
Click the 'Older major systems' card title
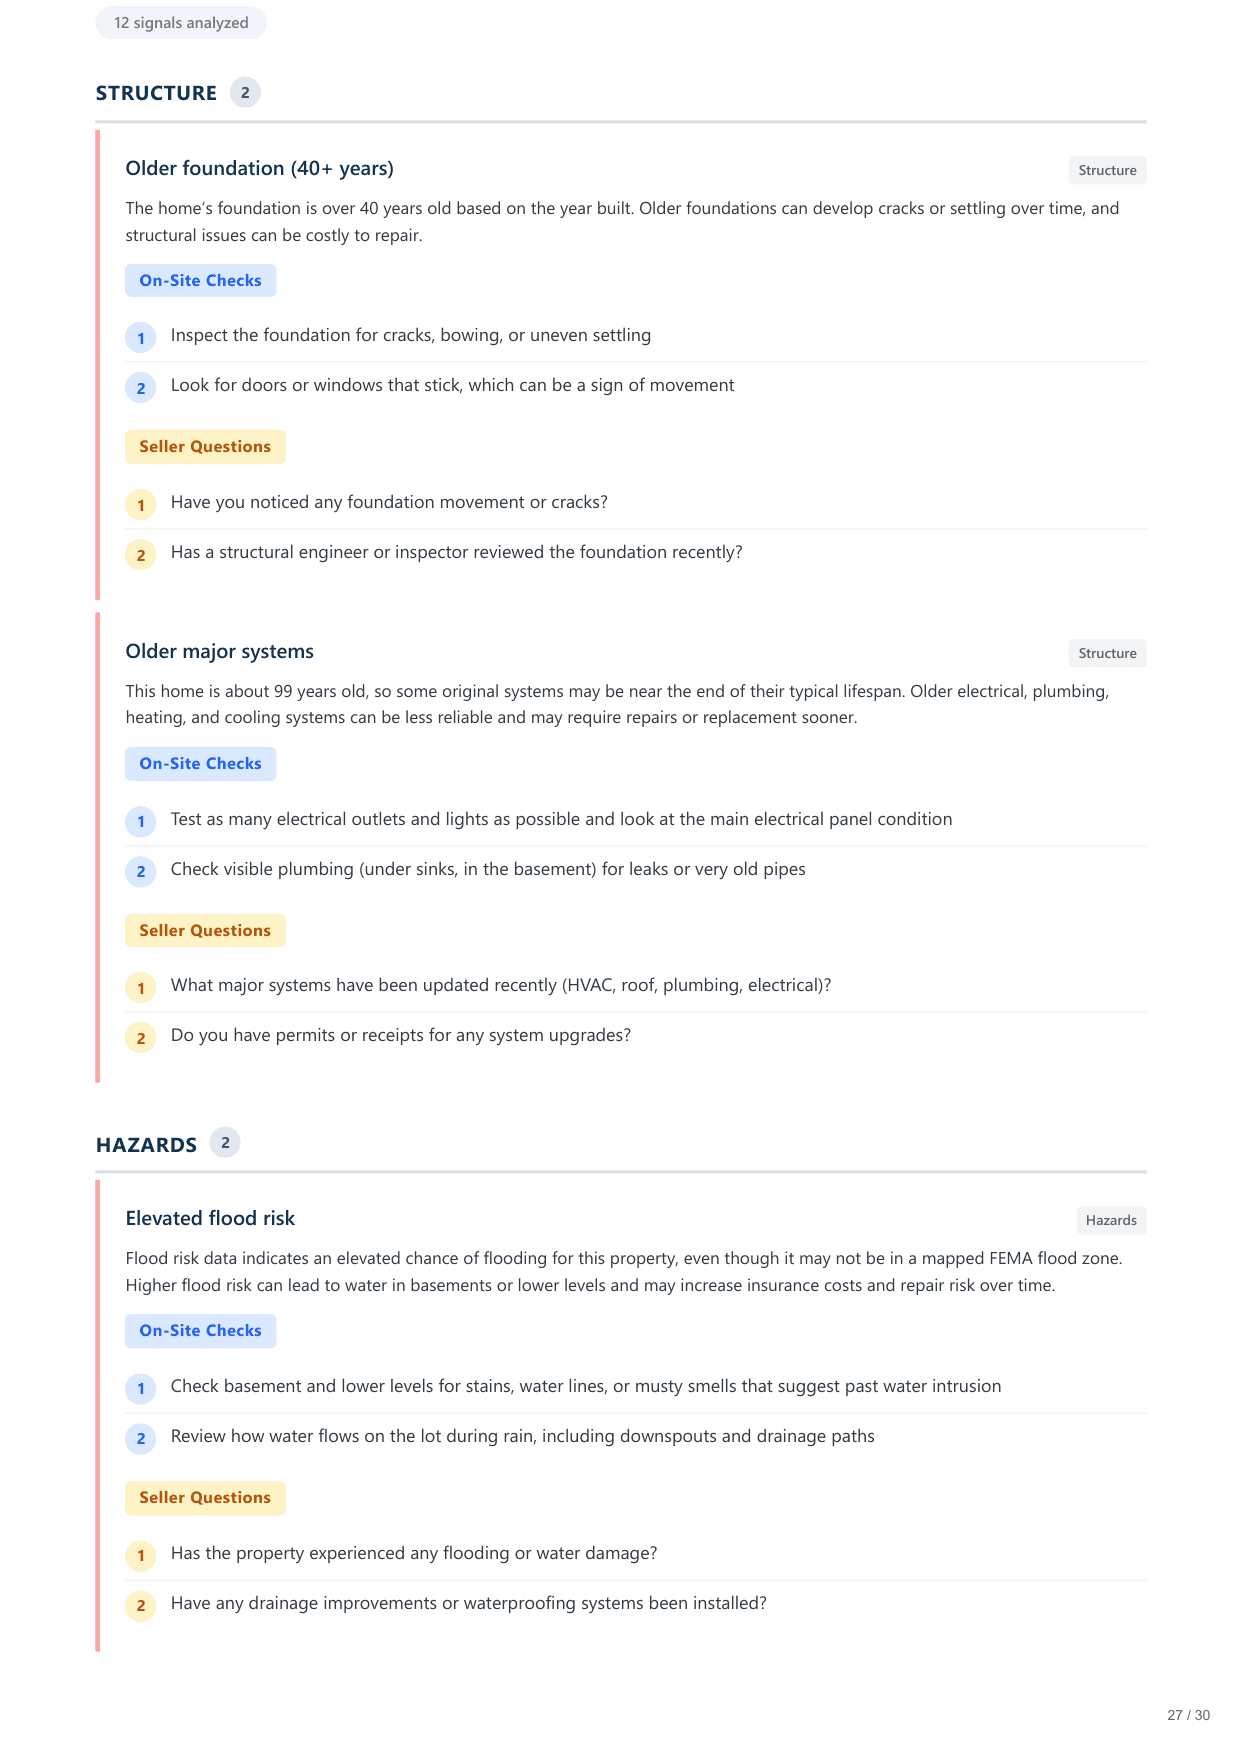point(220,652)
